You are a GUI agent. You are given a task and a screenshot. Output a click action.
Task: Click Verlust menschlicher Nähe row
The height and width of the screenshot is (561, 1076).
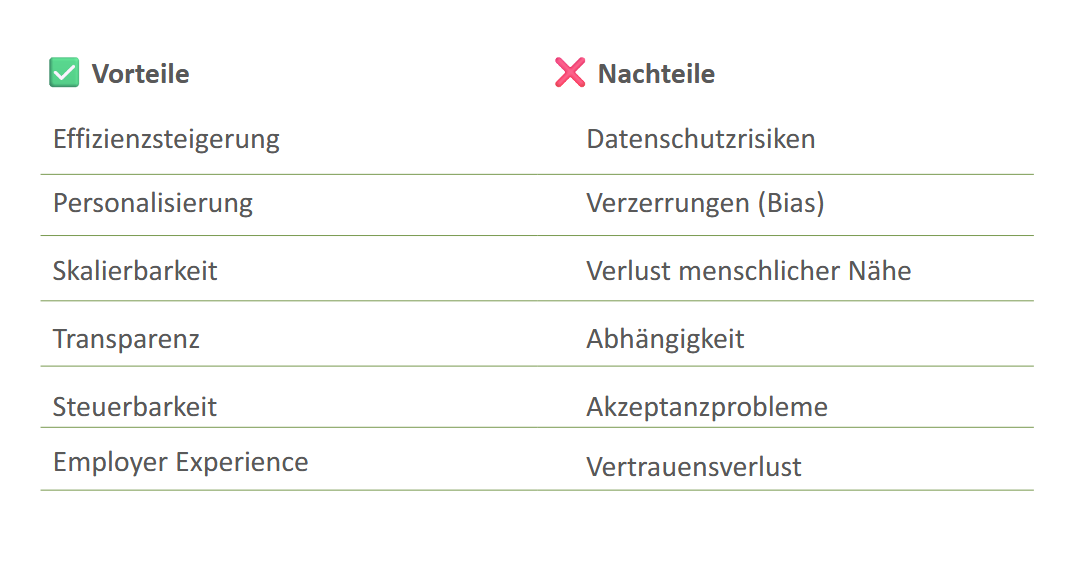pyautogui.click(x=748, y=271)
